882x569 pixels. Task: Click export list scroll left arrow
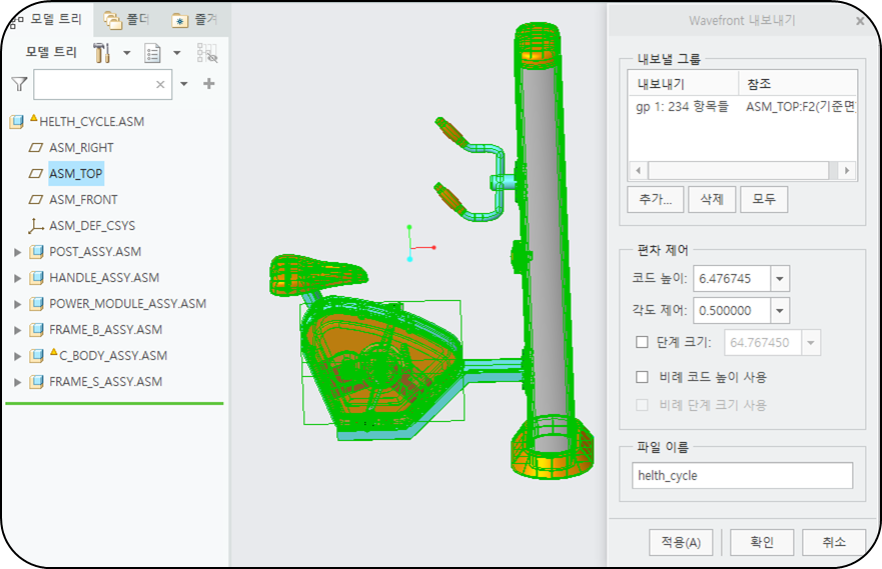coord(638,170)
